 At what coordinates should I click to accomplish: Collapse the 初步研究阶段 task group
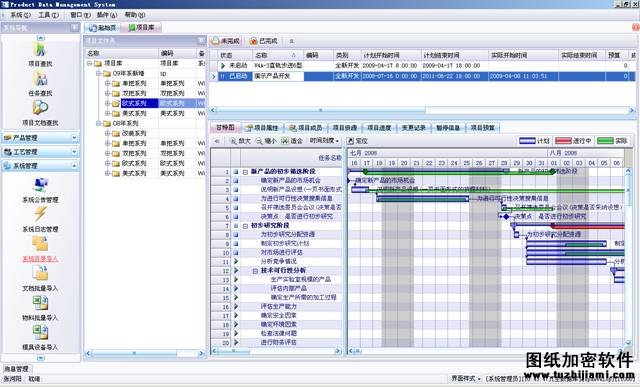click(x=245, y=226)
